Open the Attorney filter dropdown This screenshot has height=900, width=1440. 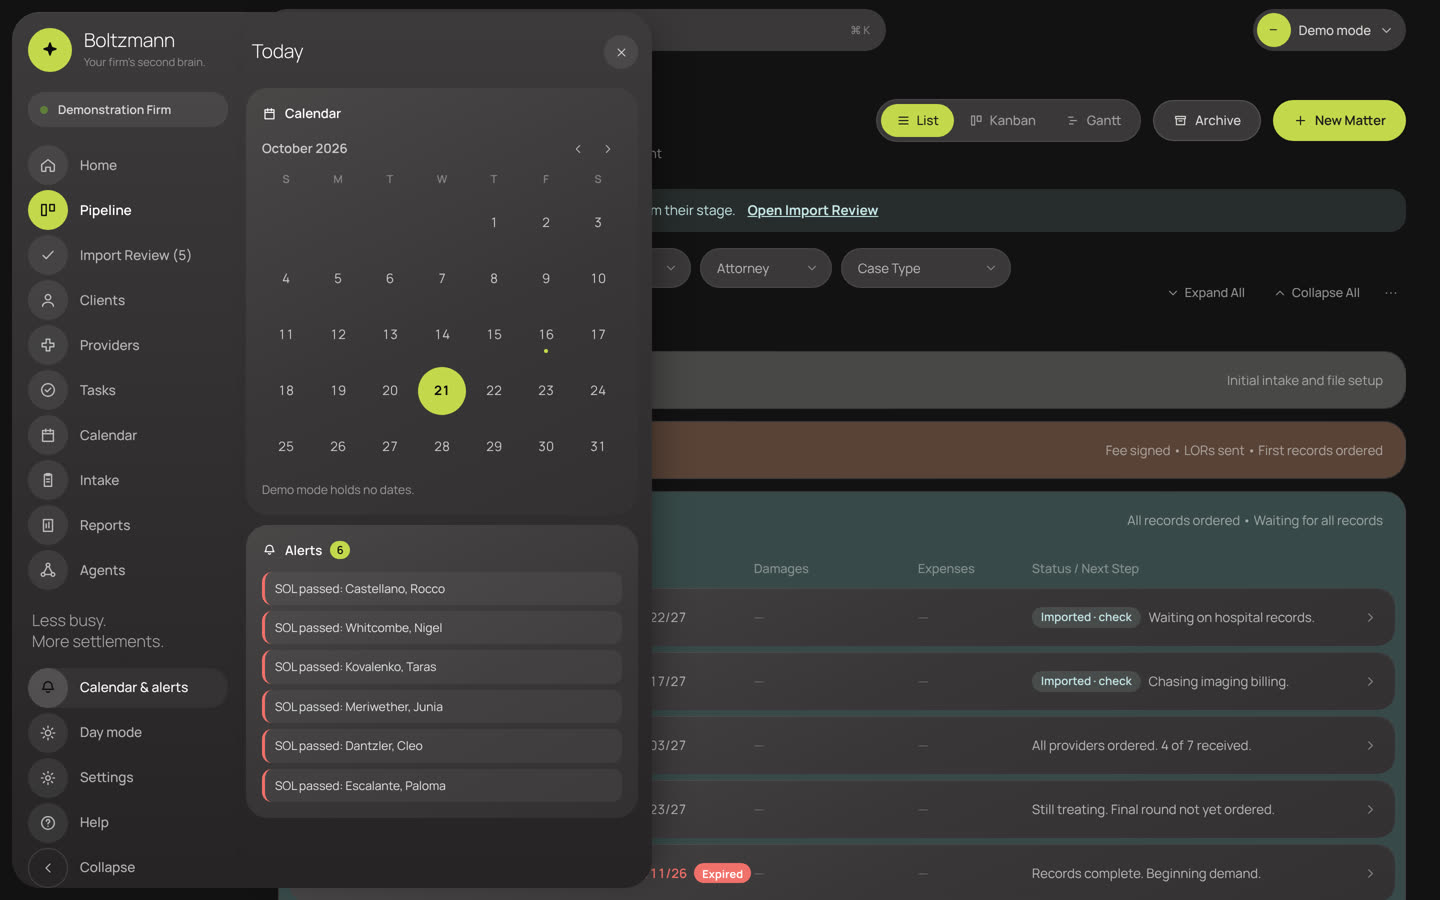point(766,268)
